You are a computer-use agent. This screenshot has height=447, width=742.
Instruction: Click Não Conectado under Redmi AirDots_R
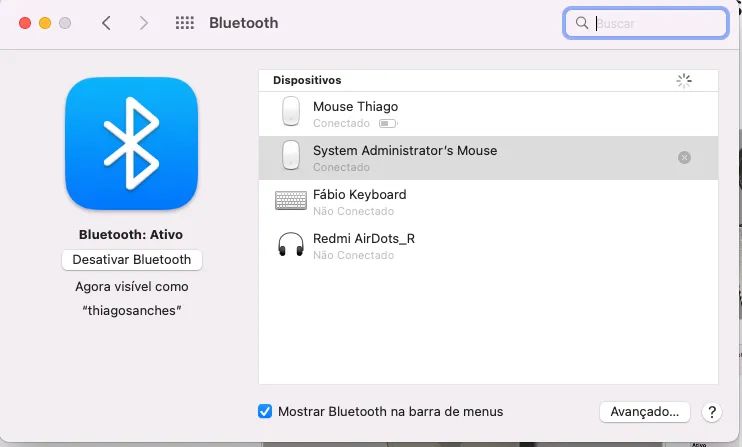tap(353, 255)
